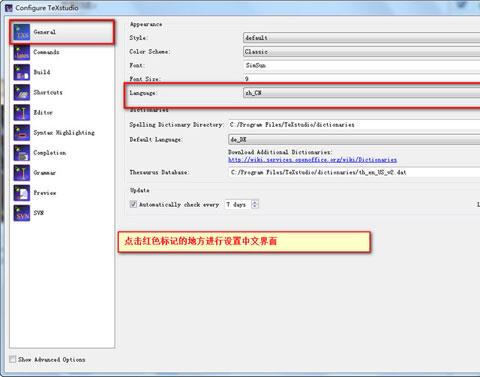Screen dimensions: 480x377
Task: Click the Default Language label
Action: (155, 139)
